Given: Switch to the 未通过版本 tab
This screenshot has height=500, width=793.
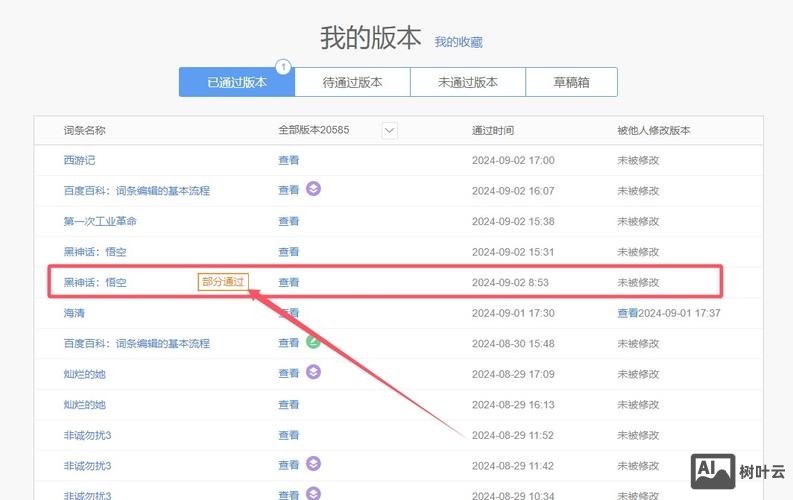Looking at the screenshot, I should click(x=468, y=82).
